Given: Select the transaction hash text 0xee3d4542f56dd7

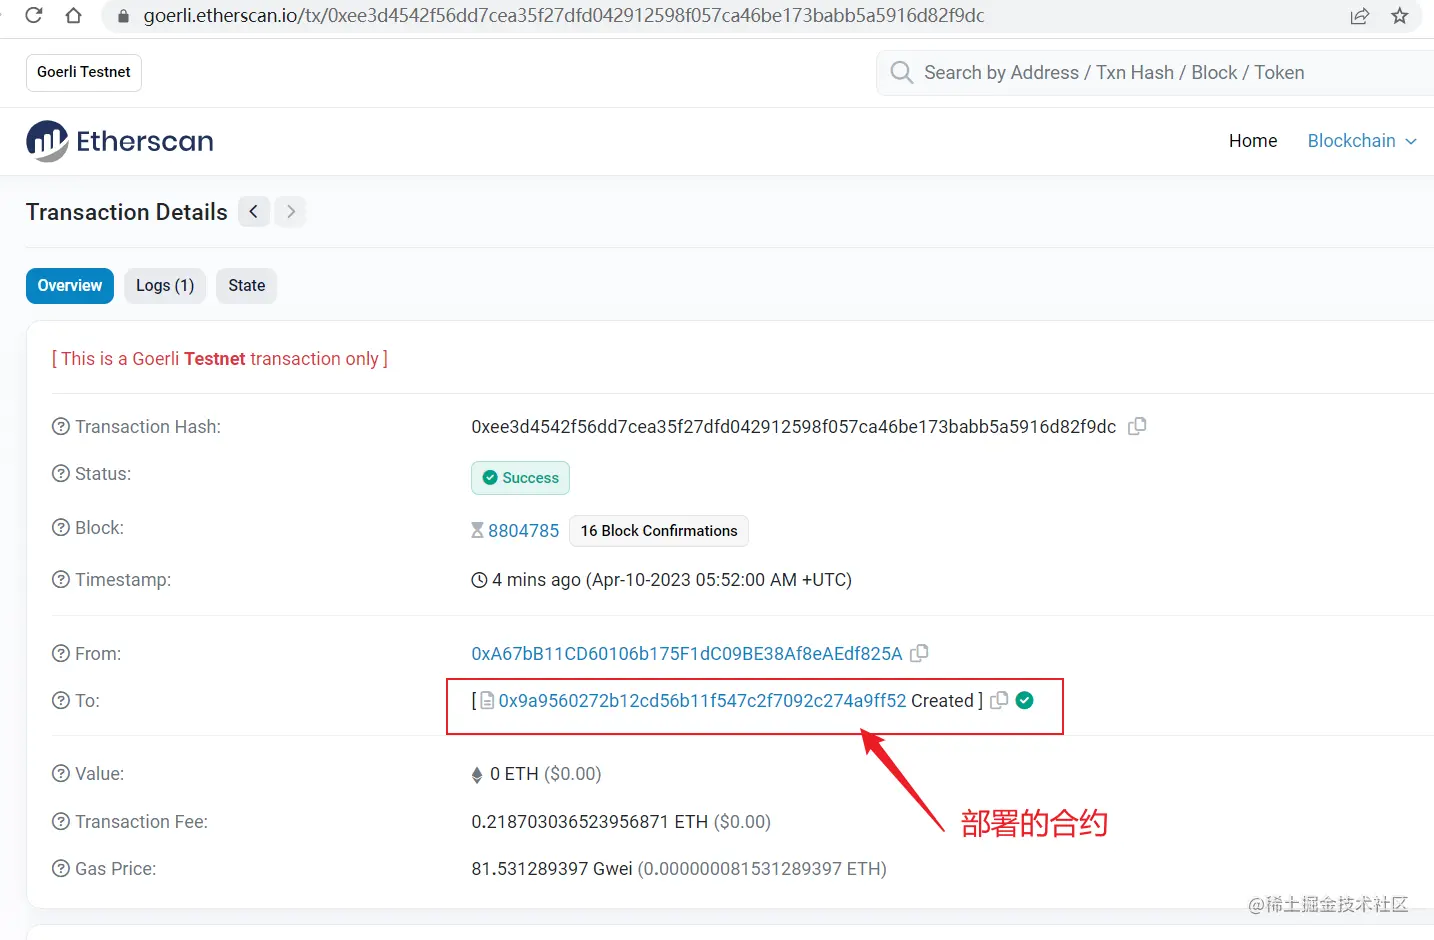Looking at the screenshot, I should click(793, 427).
